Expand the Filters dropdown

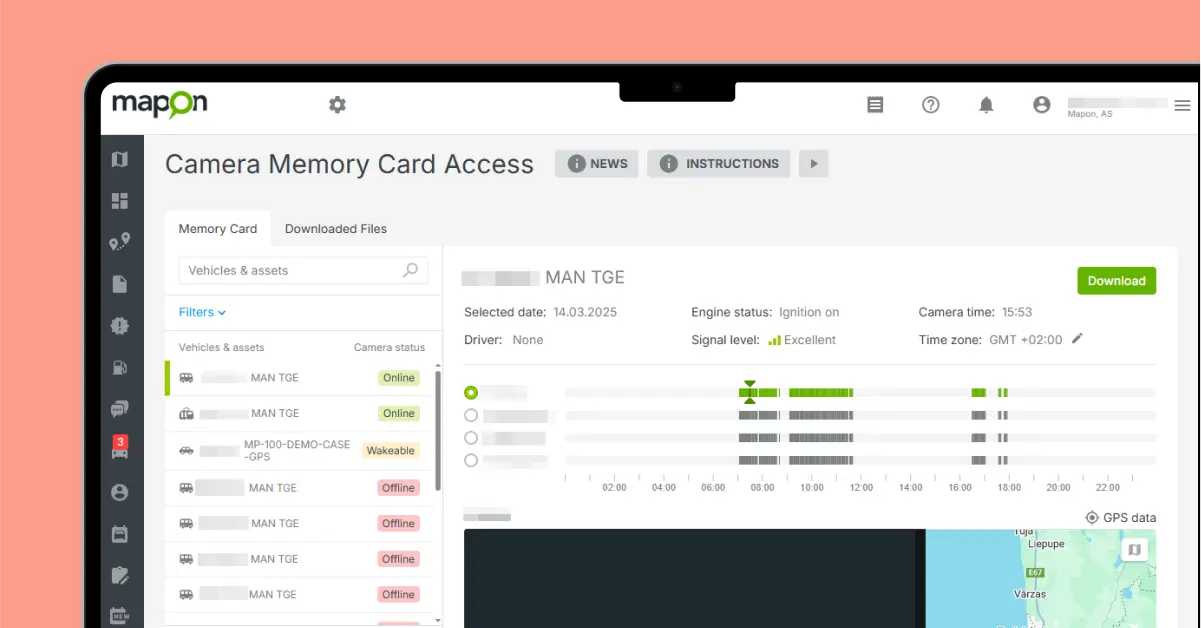click(202, 312)
